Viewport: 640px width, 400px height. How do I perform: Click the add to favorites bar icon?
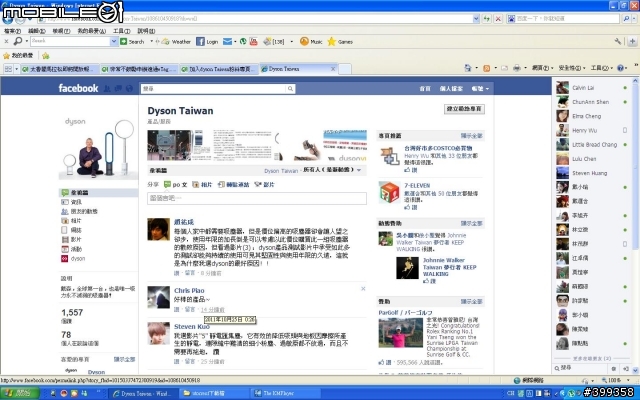(x=46, y=56)
